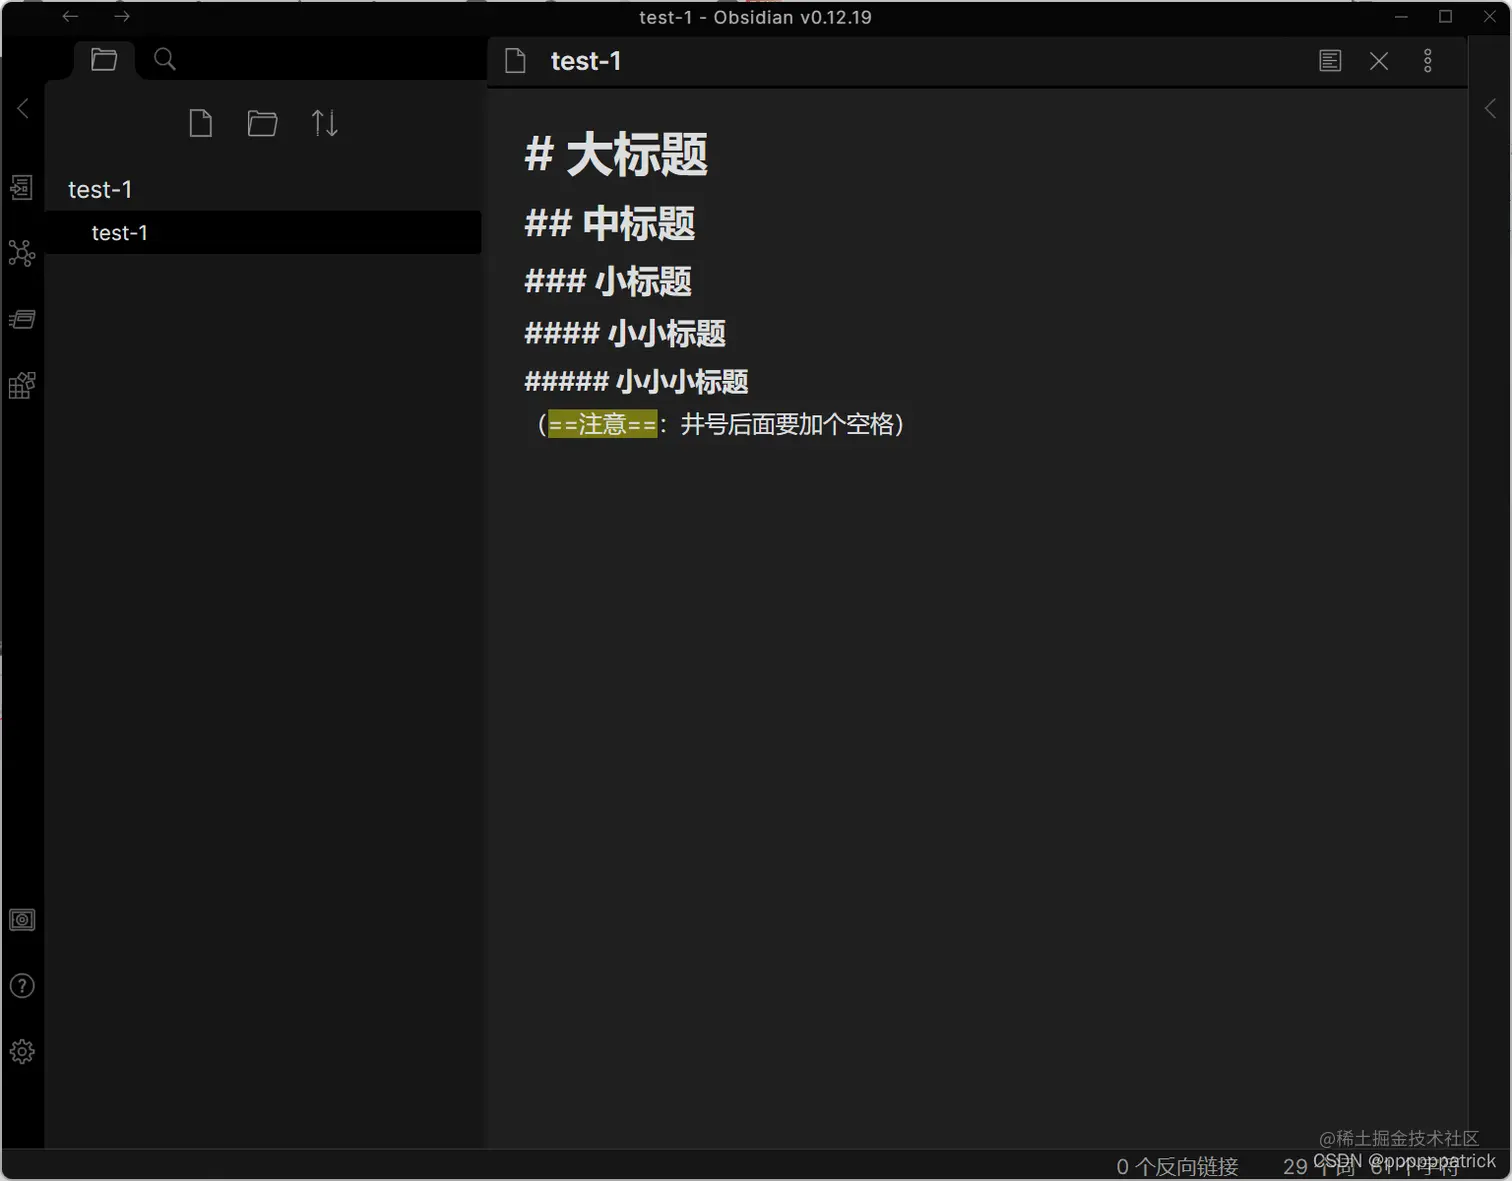Viewport: 1512px width, 1181px height.
Task: Open the quick switcher icon
Action: [22, 187]
